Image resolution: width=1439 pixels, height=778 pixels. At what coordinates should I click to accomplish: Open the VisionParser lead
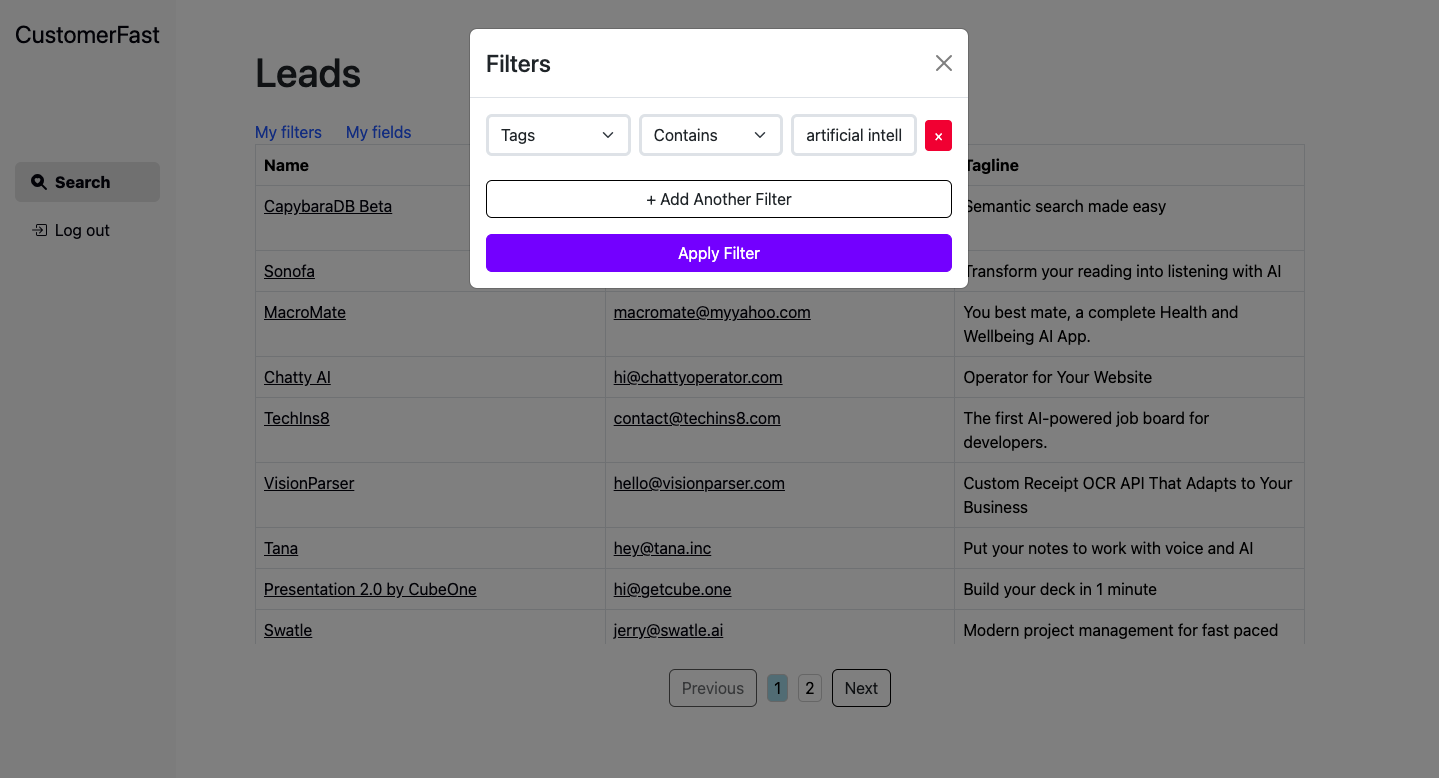(309, 483)
